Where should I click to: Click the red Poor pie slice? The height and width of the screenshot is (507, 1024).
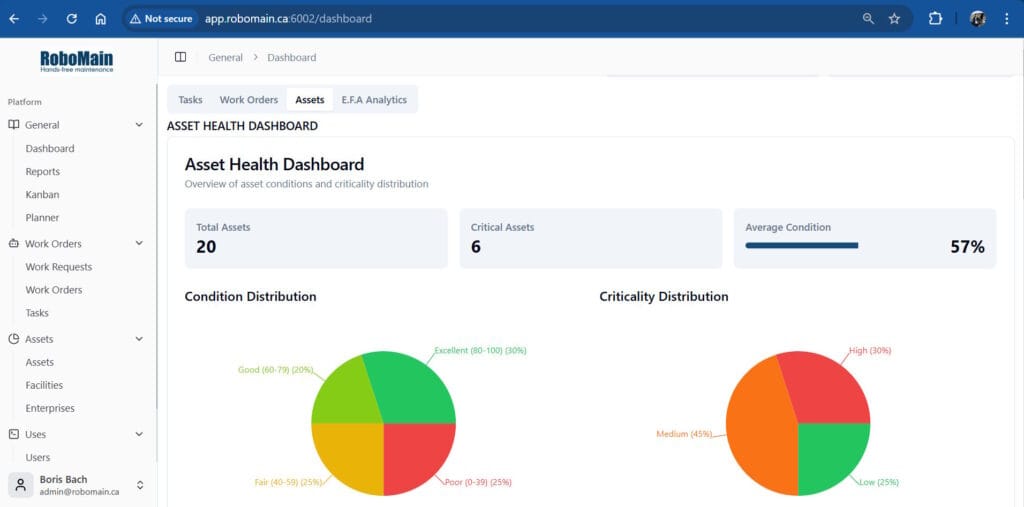pyautogui.click(x=418, y=457)
